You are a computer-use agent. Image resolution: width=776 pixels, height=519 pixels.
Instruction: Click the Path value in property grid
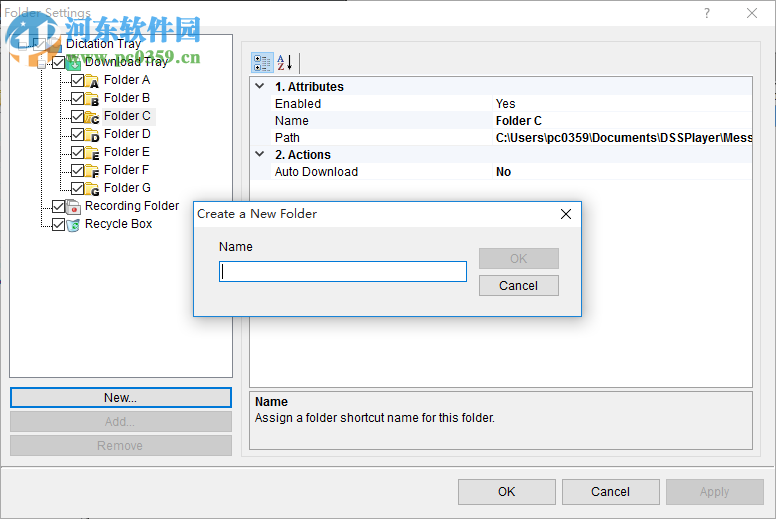pos(623,138)
